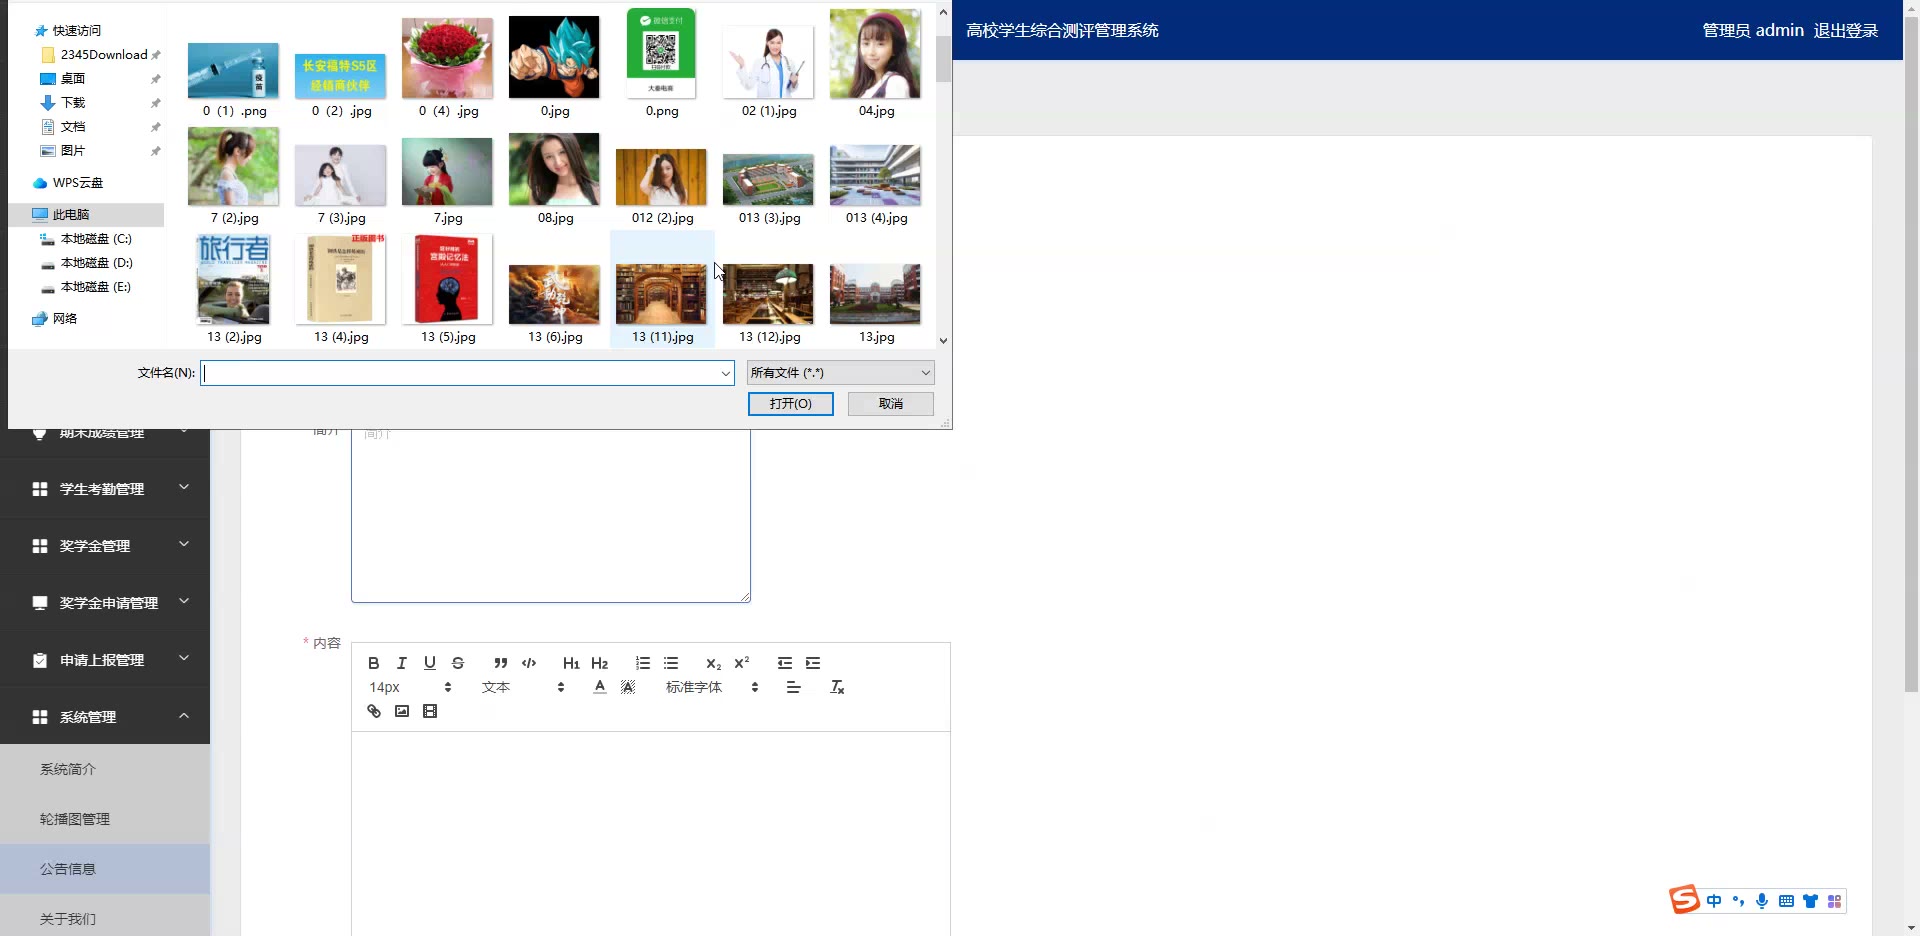Image resolution: width=1920 pixels, height=936 pixels.
Task: Click Sogou IME 中 language toggle
Action: pyautogui.click(x=1714, y=901)
